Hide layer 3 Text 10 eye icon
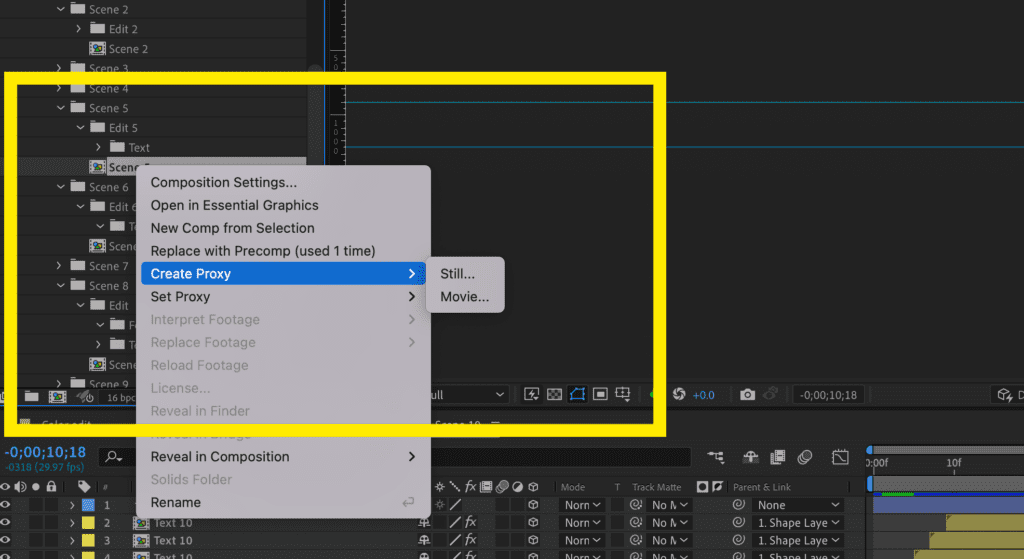 tap(5, 540)
